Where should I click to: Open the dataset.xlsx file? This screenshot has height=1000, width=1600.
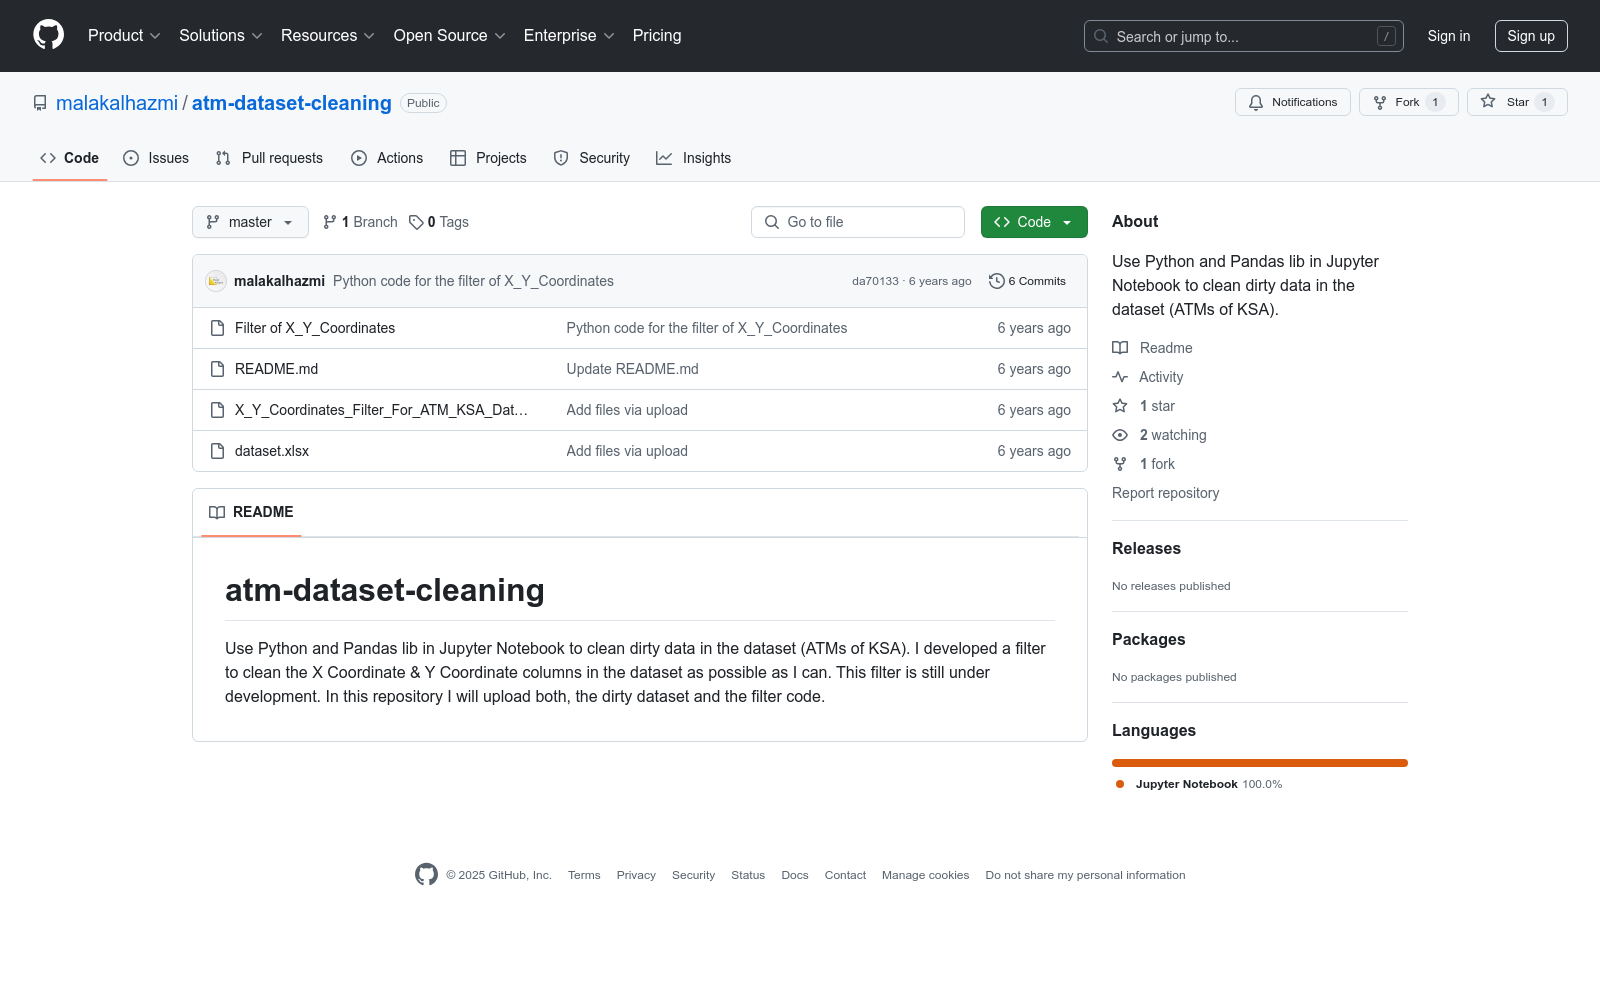272,451
